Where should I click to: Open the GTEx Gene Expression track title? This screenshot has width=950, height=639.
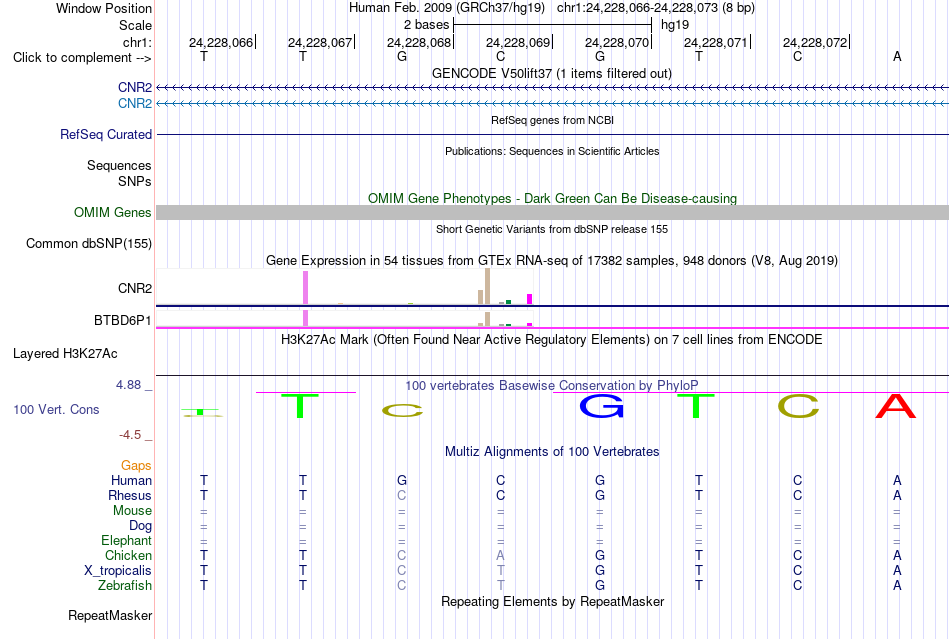(552, 260)
